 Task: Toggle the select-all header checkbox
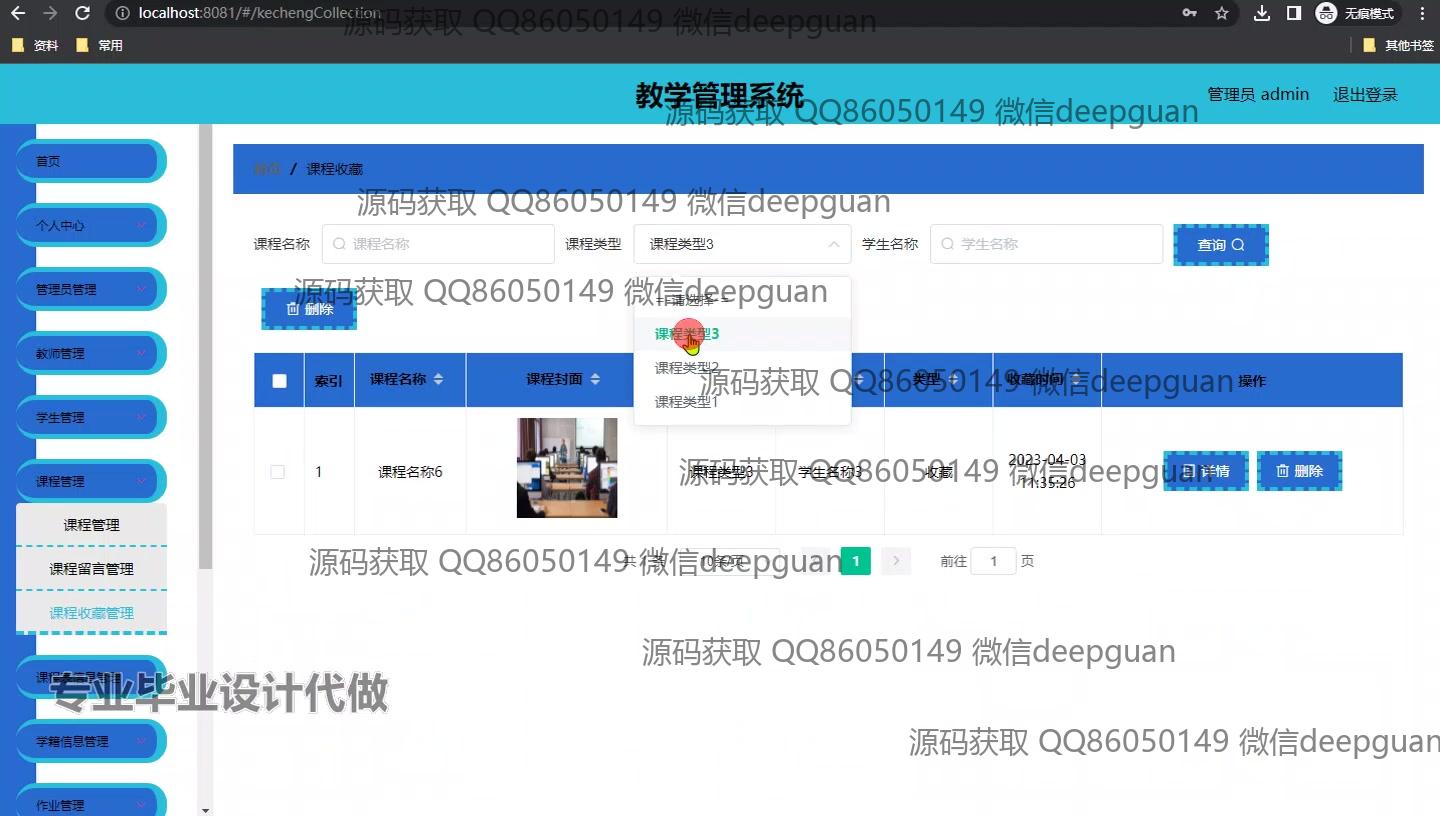279,381
